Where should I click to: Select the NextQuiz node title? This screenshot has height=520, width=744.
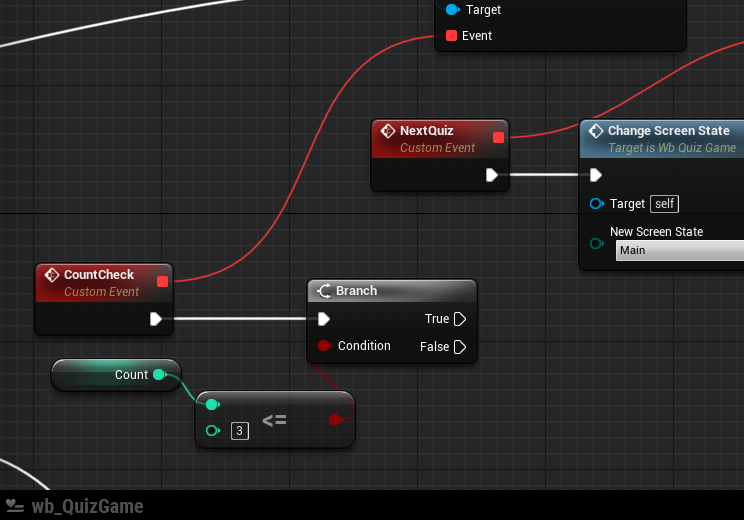[427, 130]
